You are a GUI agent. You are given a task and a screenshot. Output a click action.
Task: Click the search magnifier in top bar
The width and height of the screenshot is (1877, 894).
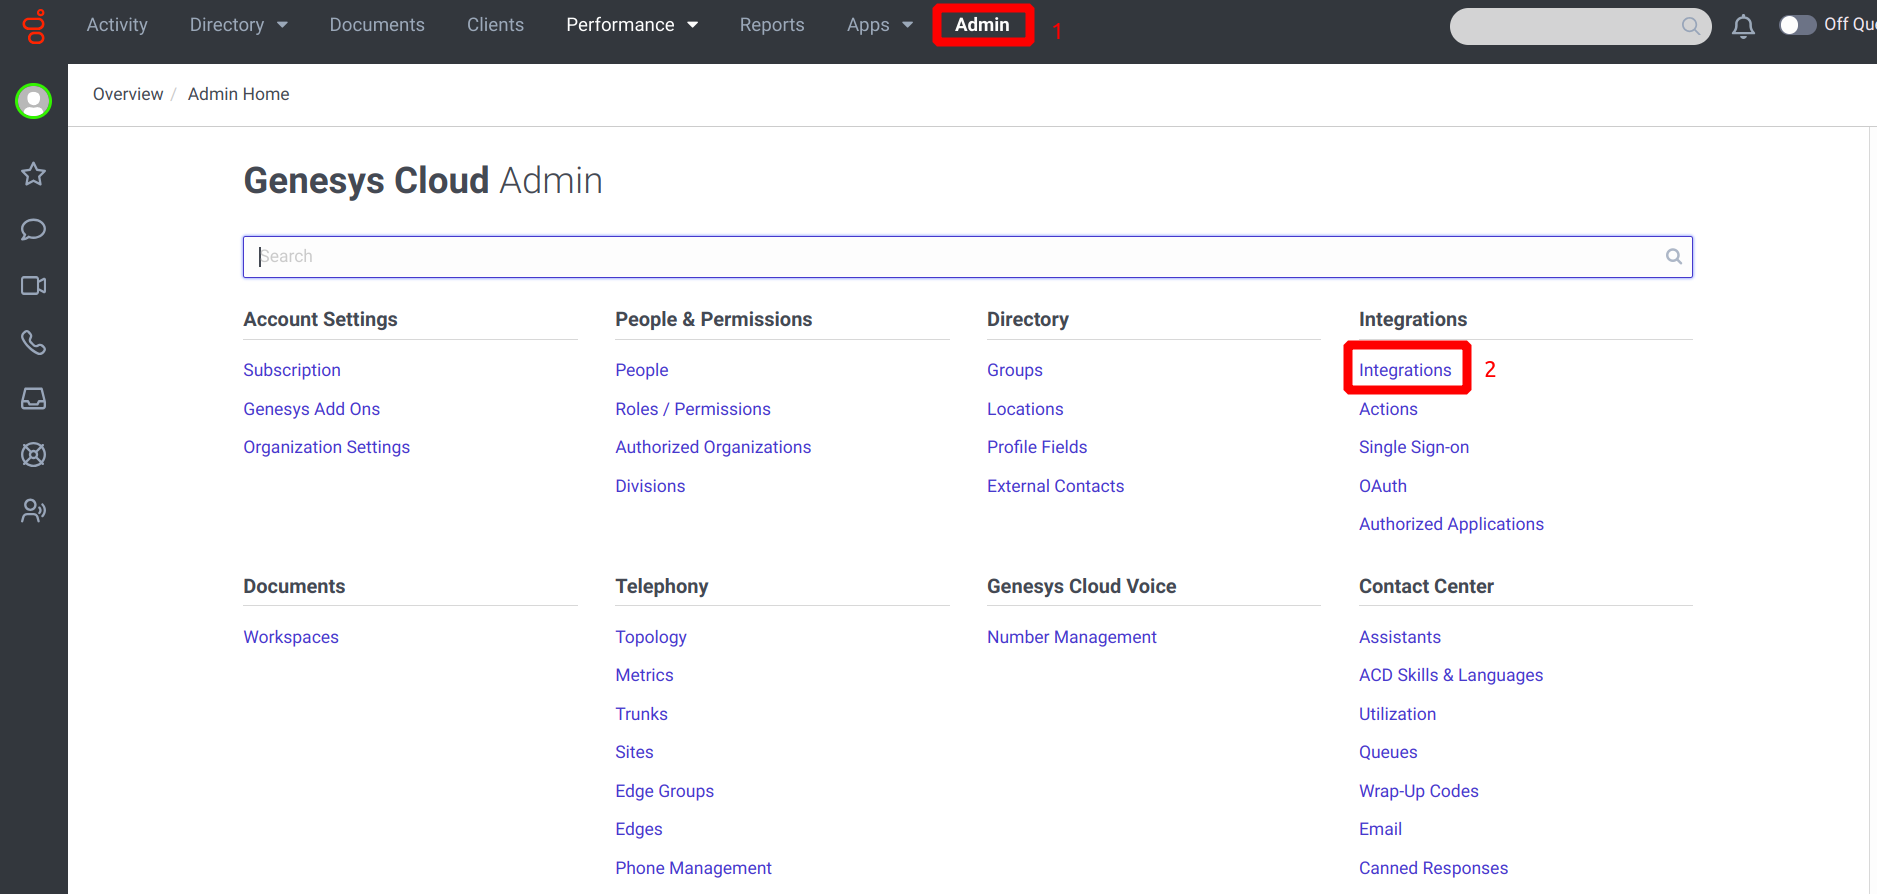[1690, 26]
